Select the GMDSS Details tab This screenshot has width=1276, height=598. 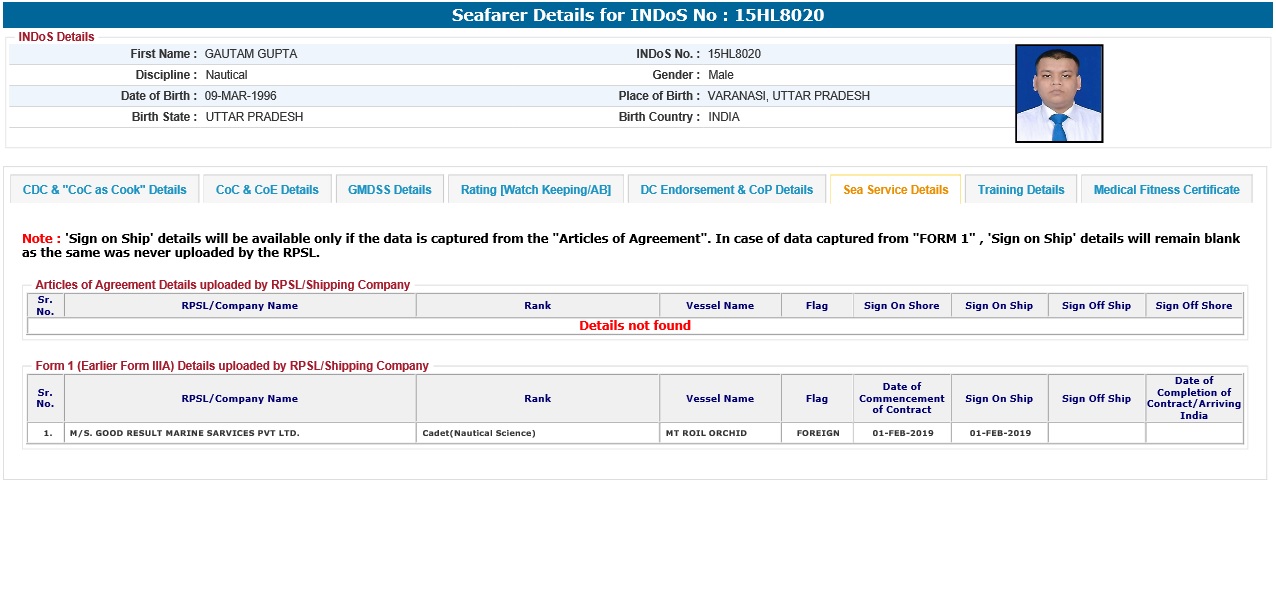(390, 190)
